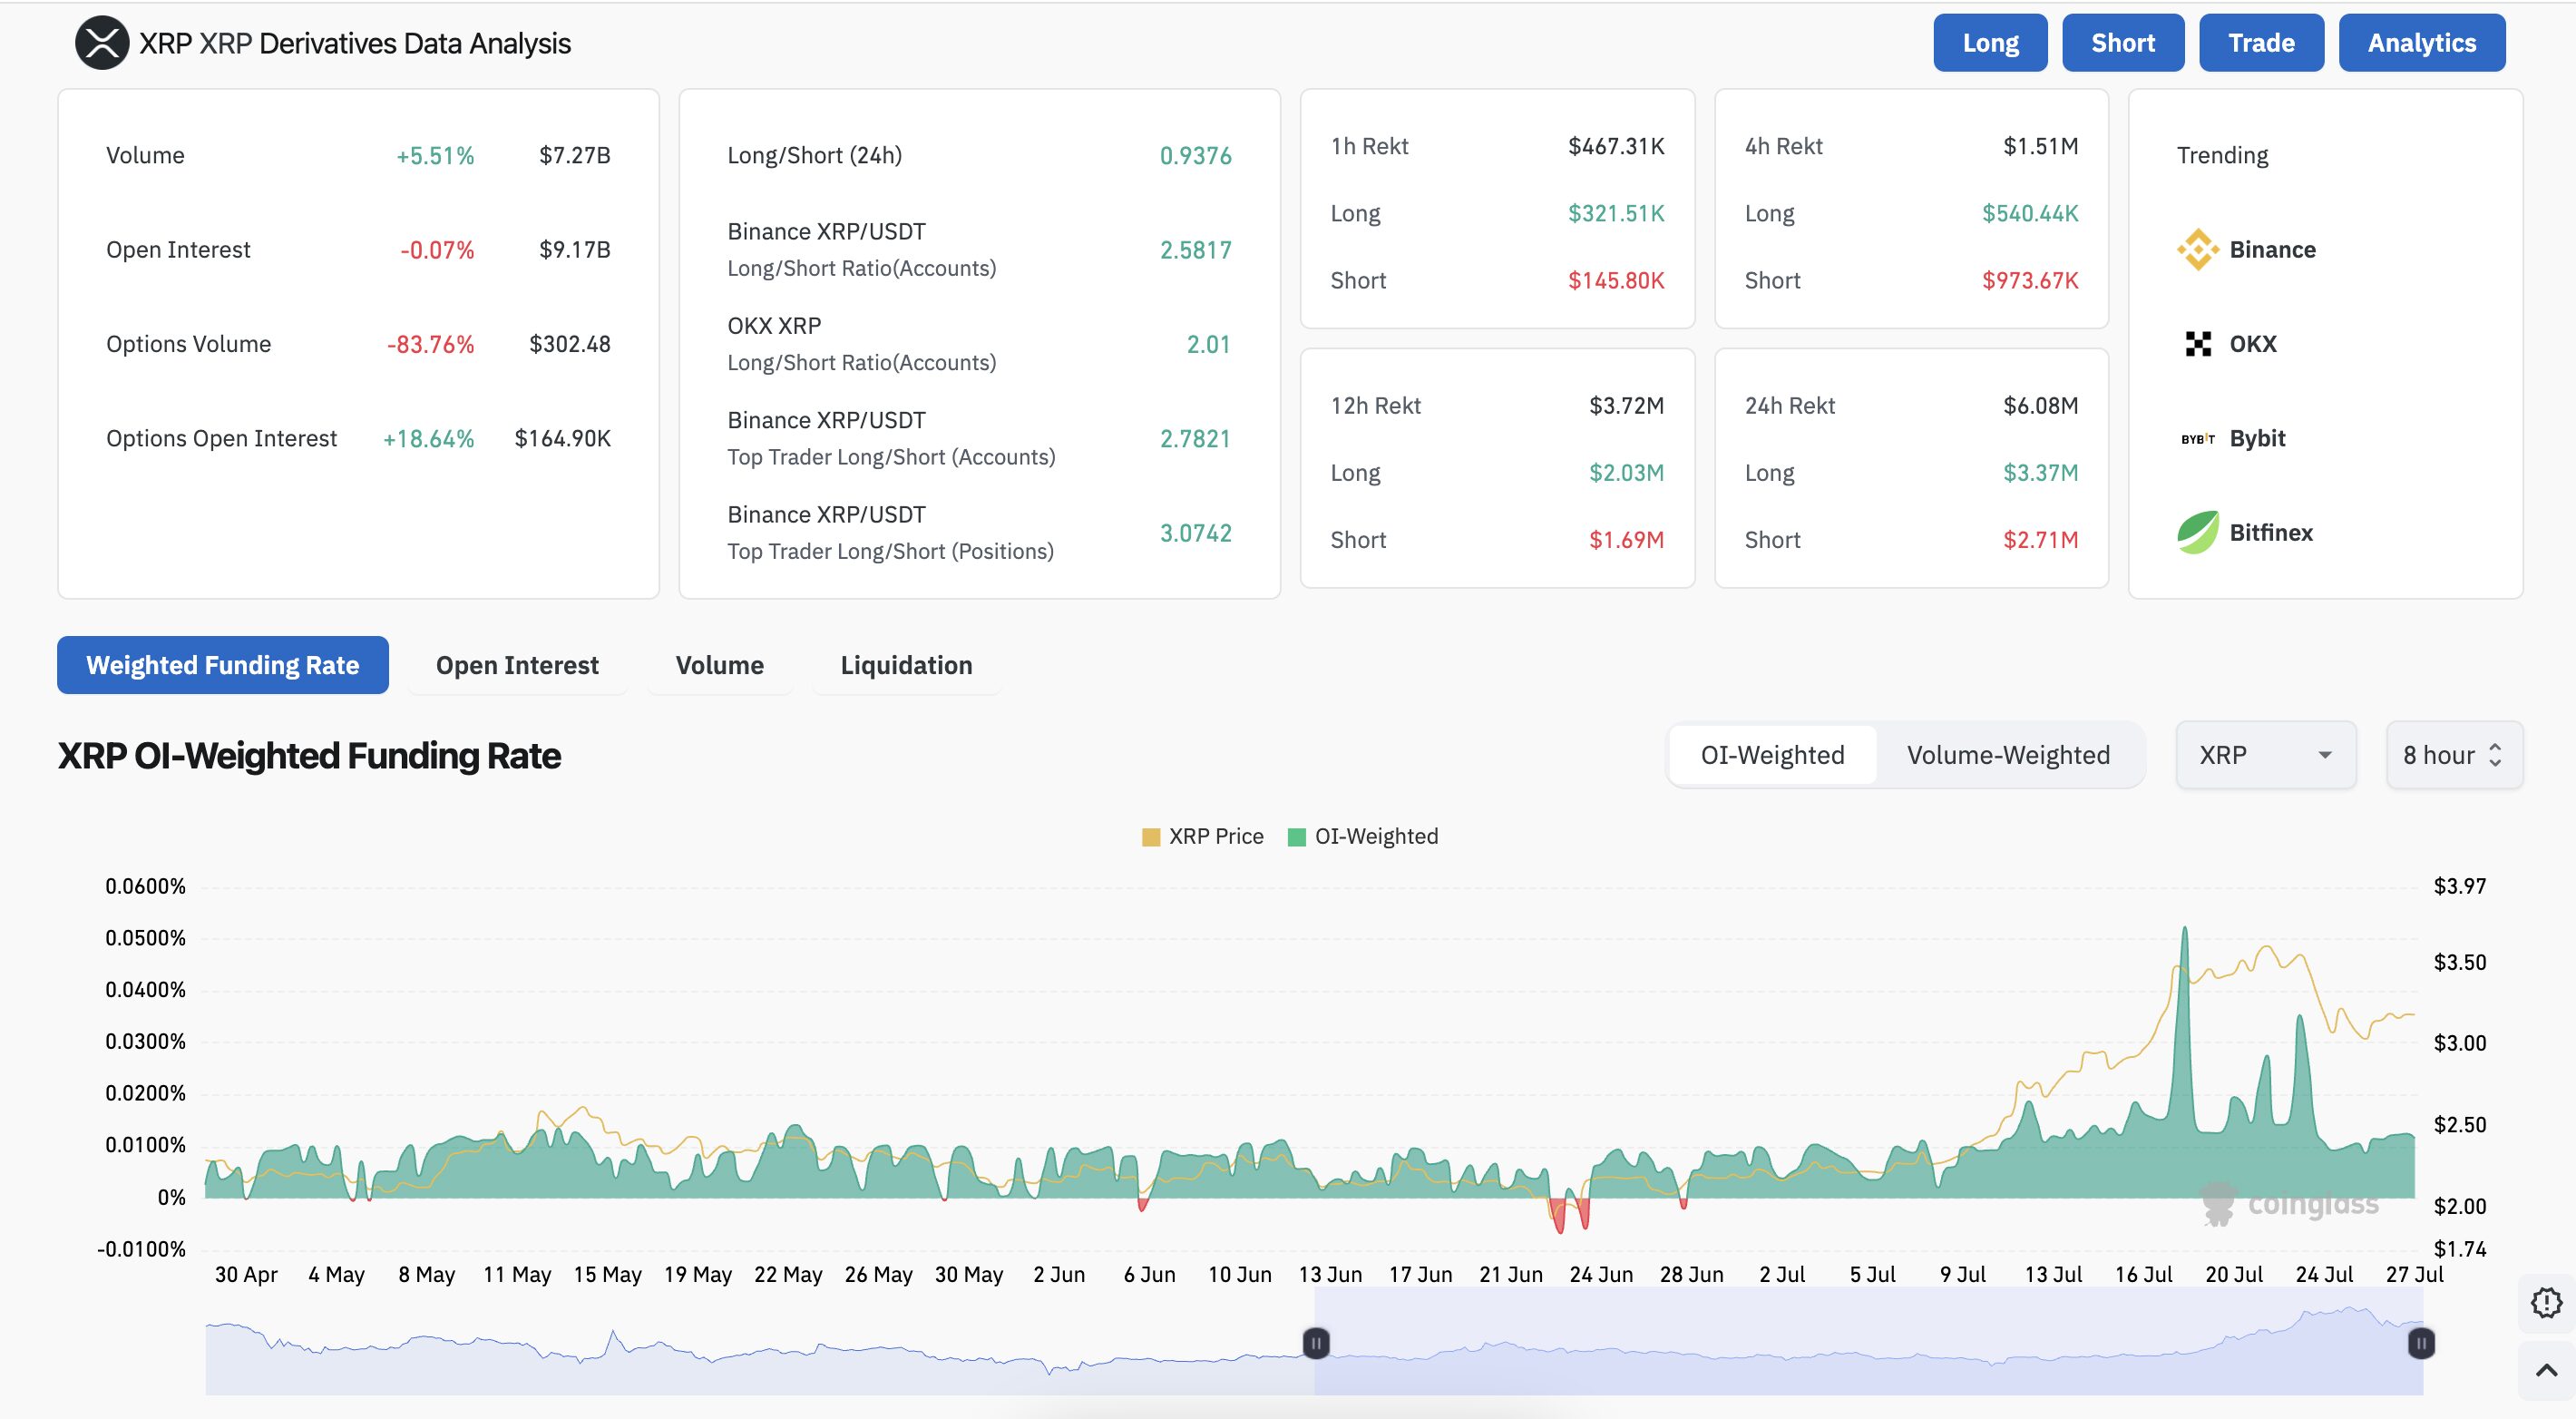This screenshot has height=1419, width=2576.
Task: Toggle OI-Weighted series in legend
Action: (x=1364, y=837)
